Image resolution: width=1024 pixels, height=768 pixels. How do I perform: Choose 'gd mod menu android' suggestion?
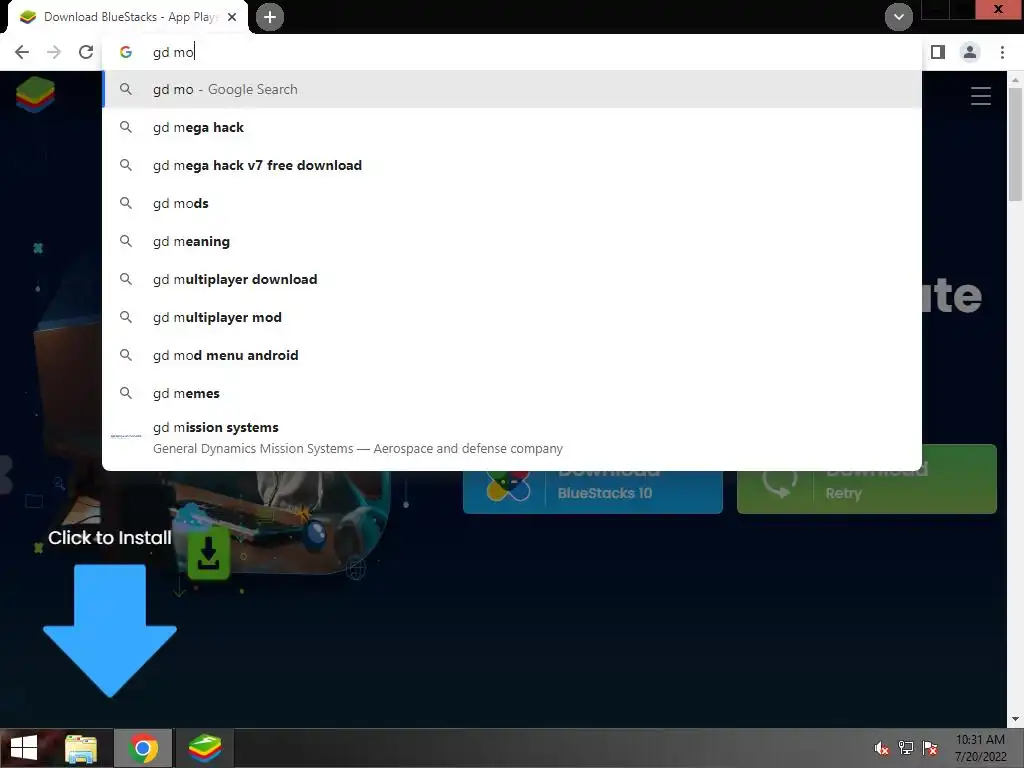(512, 355)
